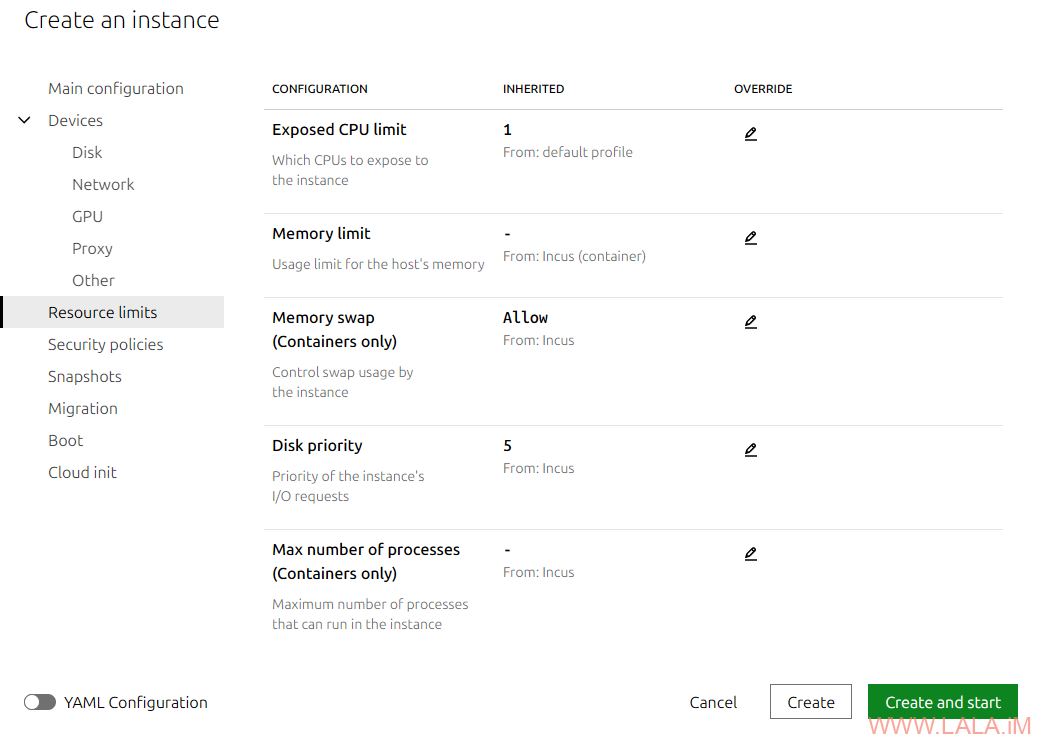Edit the Disk priority override
Image resolution: width=1042 pixels, height=743 pixels.
coord(750,450)
